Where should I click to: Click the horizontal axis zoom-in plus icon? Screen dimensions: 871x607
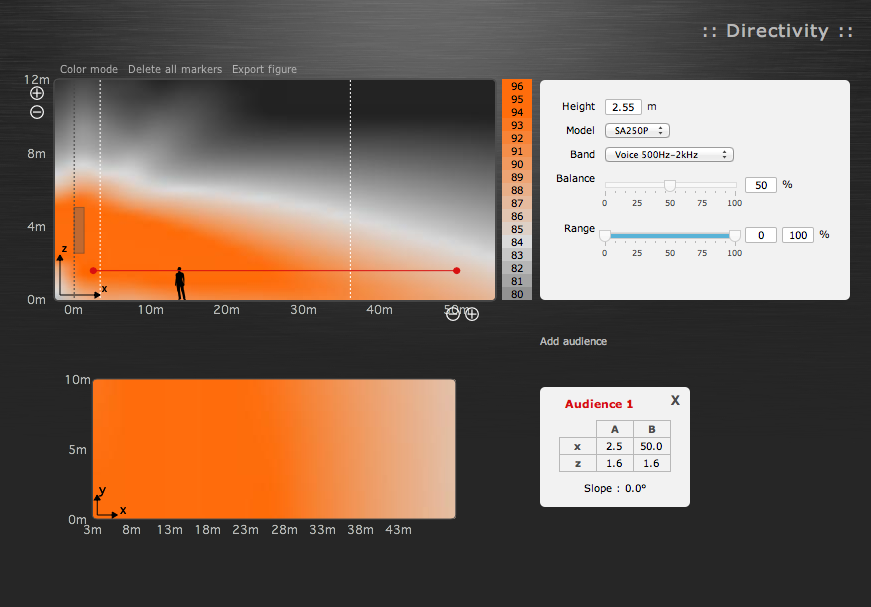[x=472, y=314]
